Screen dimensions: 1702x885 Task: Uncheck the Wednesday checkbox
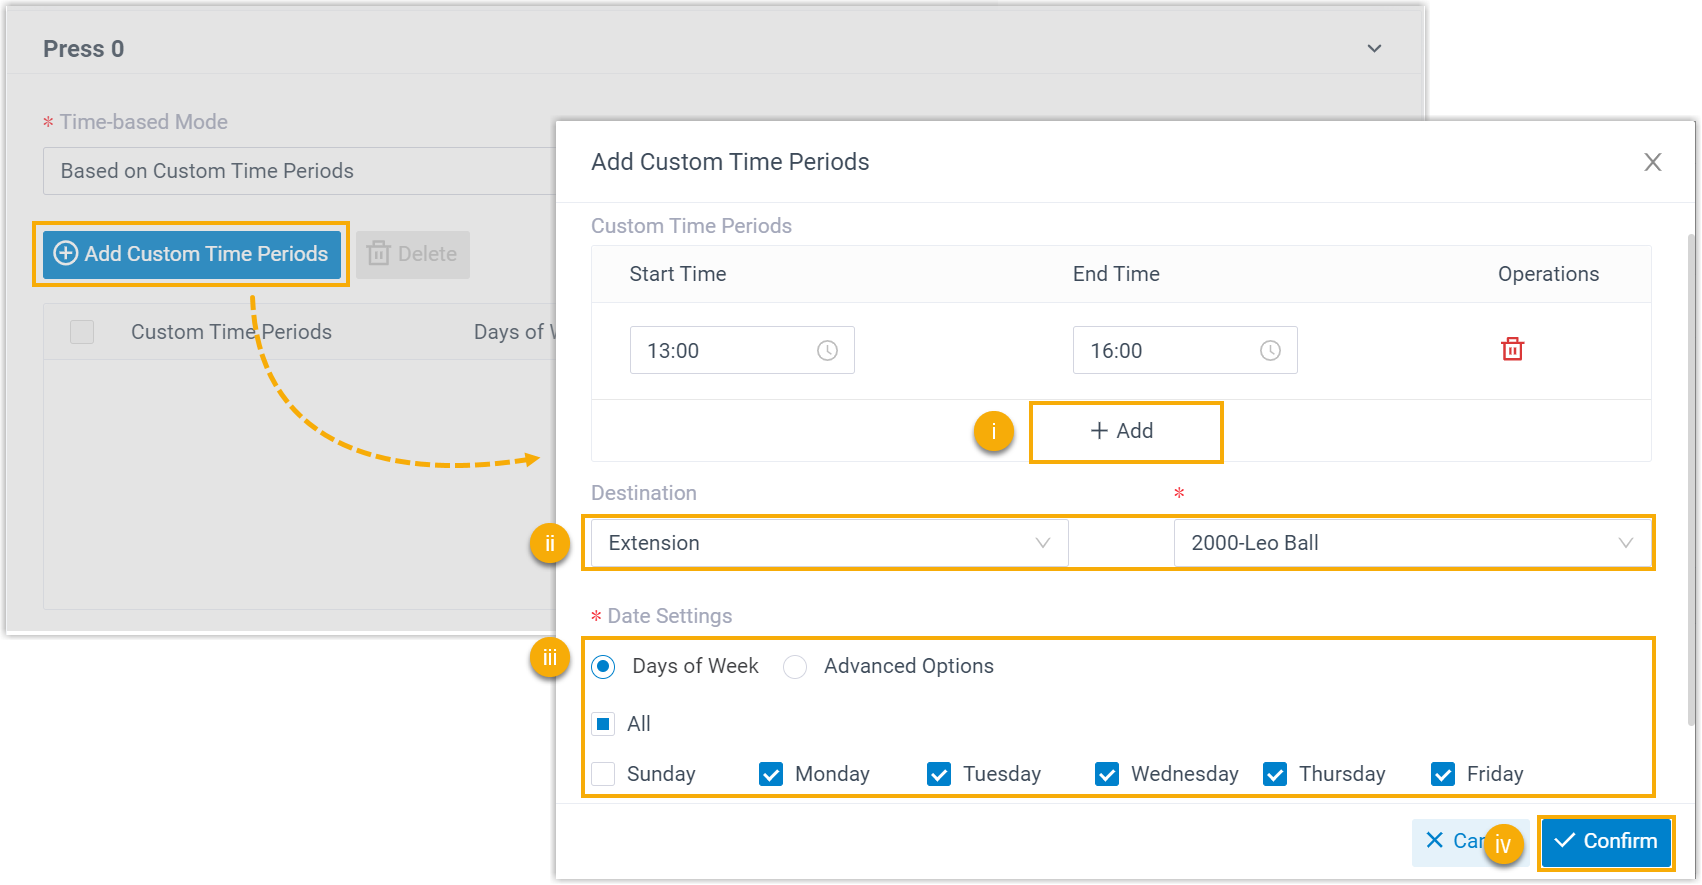click(1107, 774)
